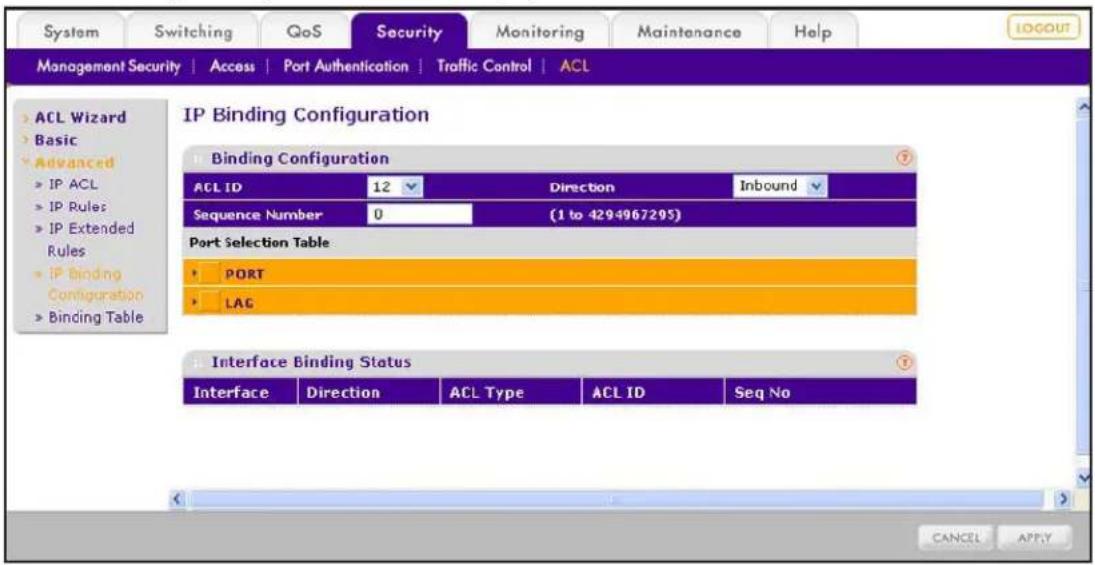This screenshot has width=1095, height=565.
Task: Open the Access submenu
Action: [232, 67]
